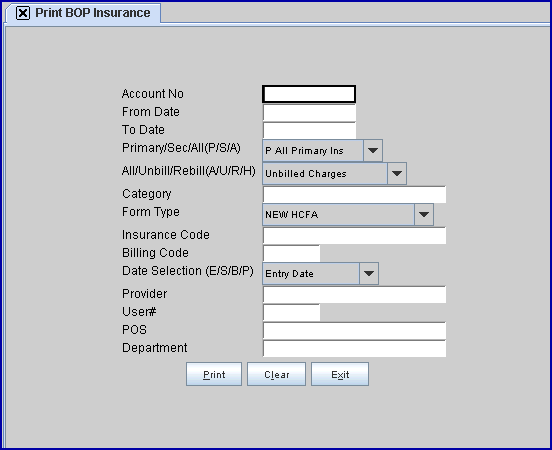Click into the From Date field
Screen dimensions: 552x450
click(309, 113)
